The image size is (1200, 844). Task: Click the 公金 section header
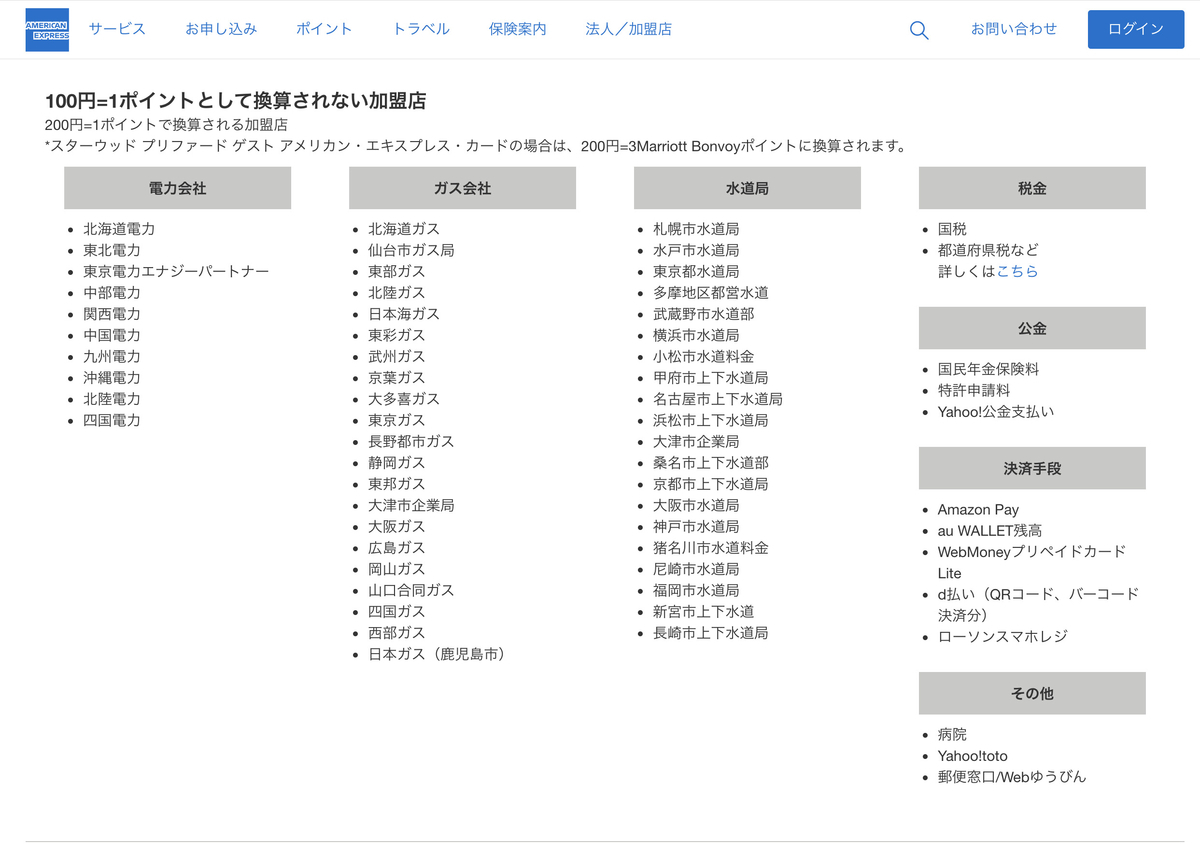click(1032, 328)
